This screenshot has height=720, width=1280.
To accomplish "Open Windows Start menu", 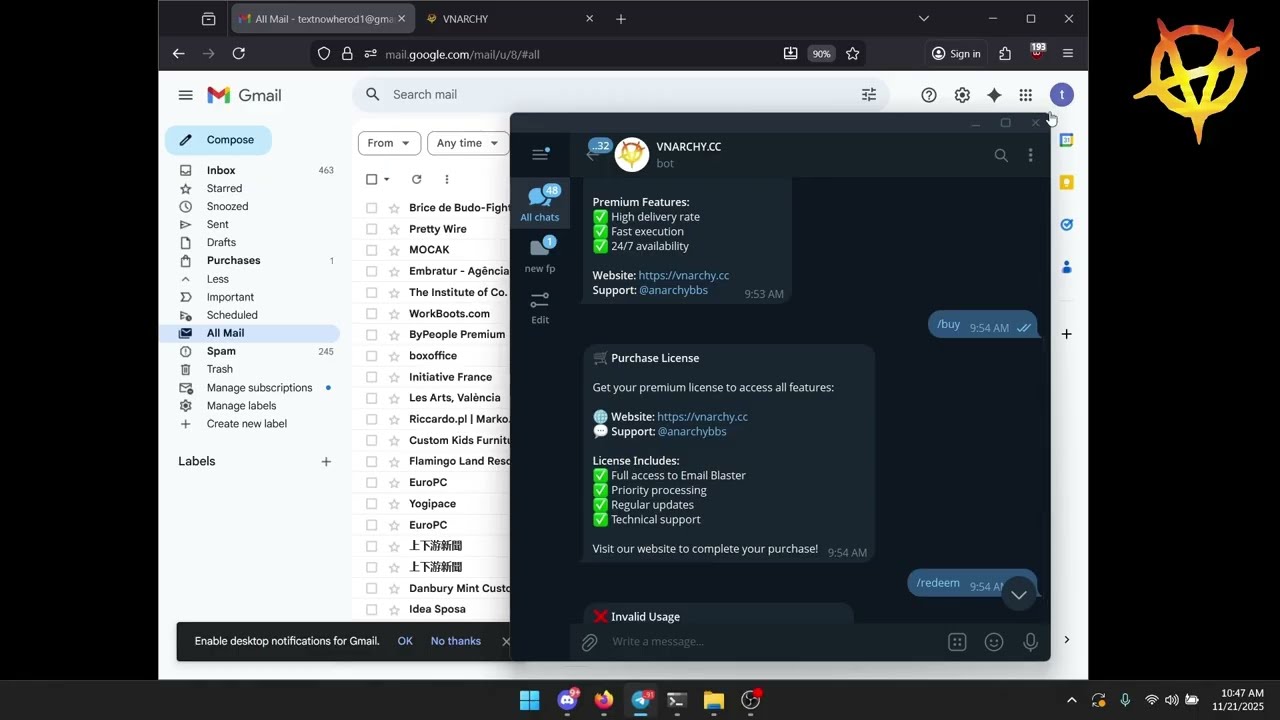I will pyautogui.click(x=530, y=700).
